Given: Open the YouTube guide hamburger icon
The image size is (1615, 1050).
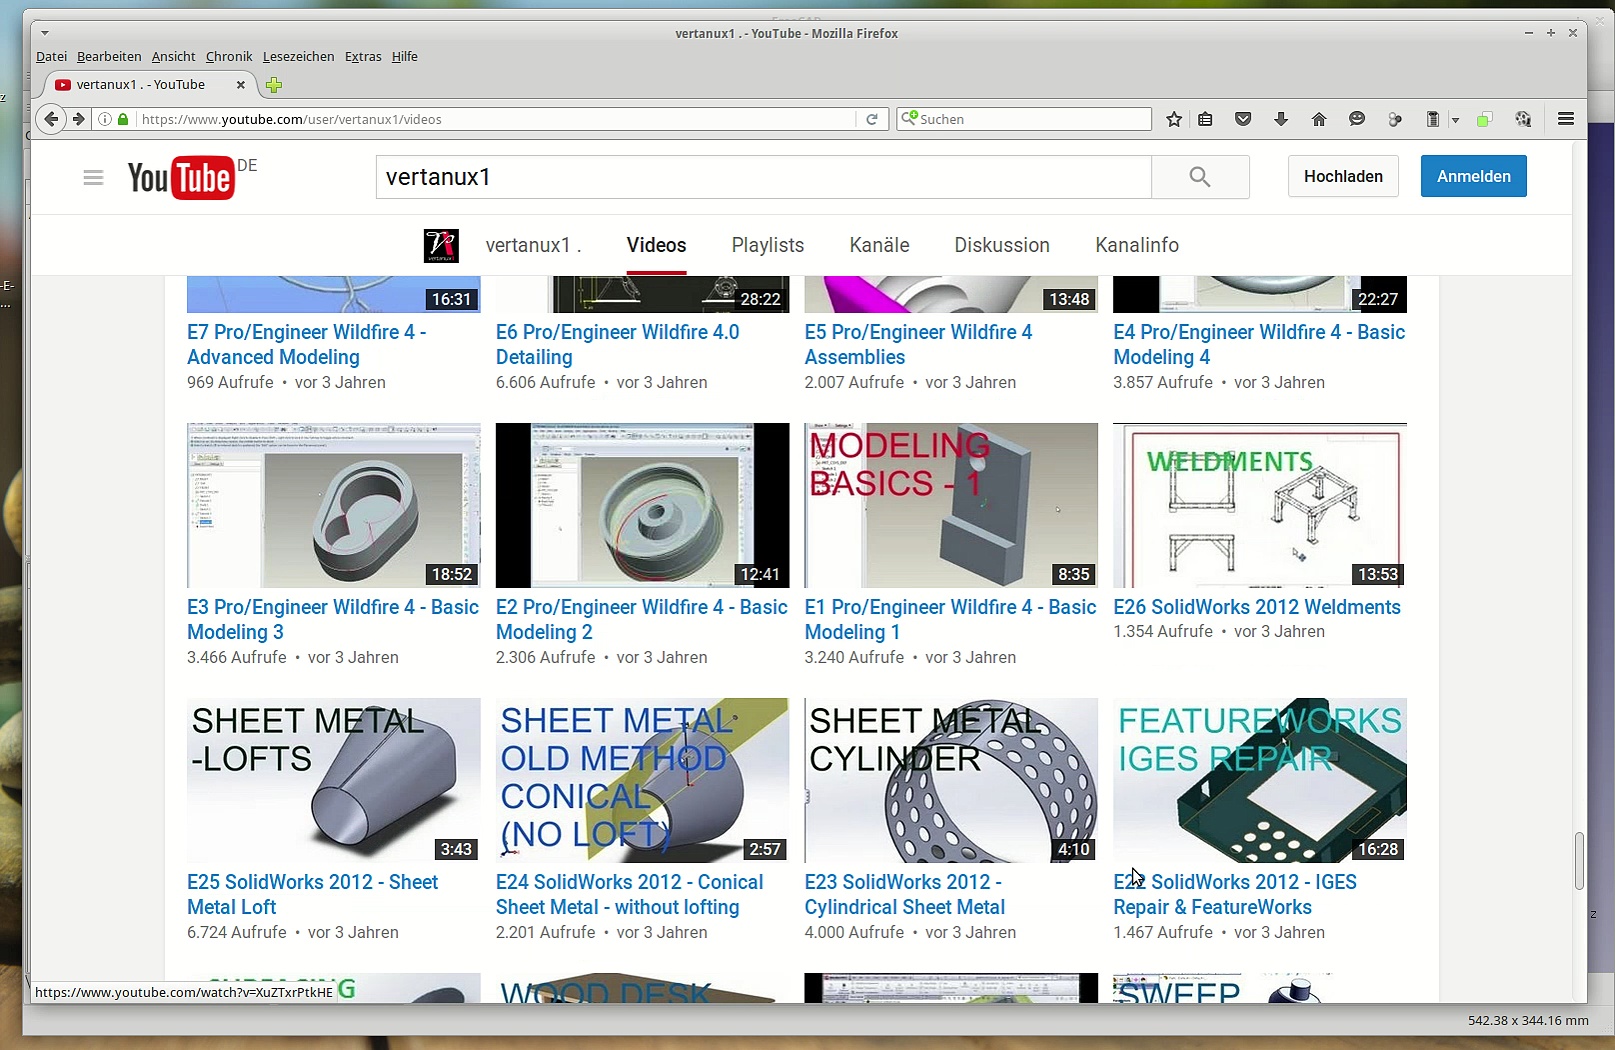Looking at the screenshot, I should click(93, 178).
